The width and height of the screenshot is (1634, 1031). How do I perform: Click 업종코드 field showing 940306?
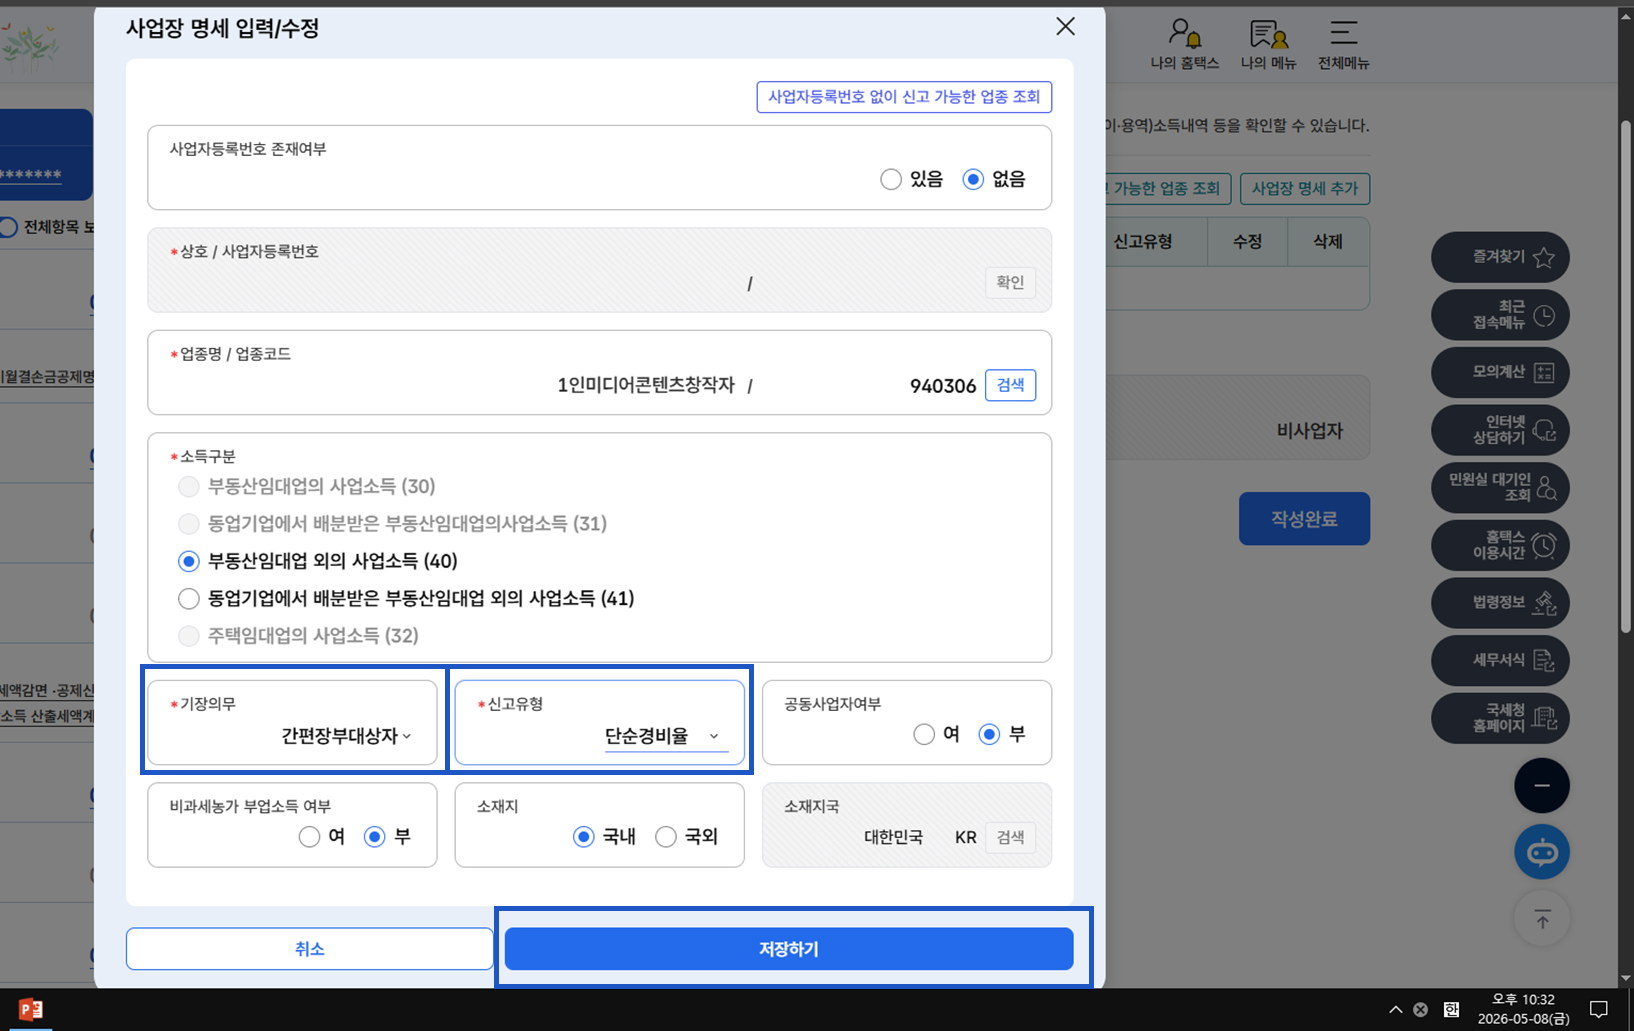[942, 386]
